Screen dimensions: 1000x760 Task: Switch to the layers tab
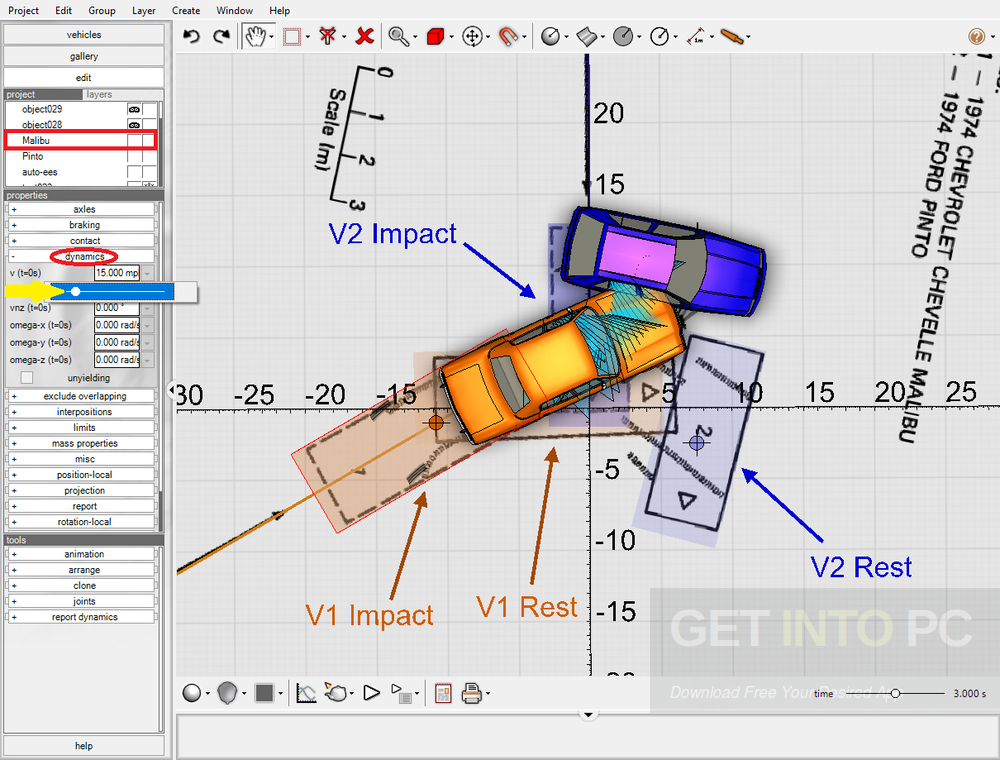[98, 93]
